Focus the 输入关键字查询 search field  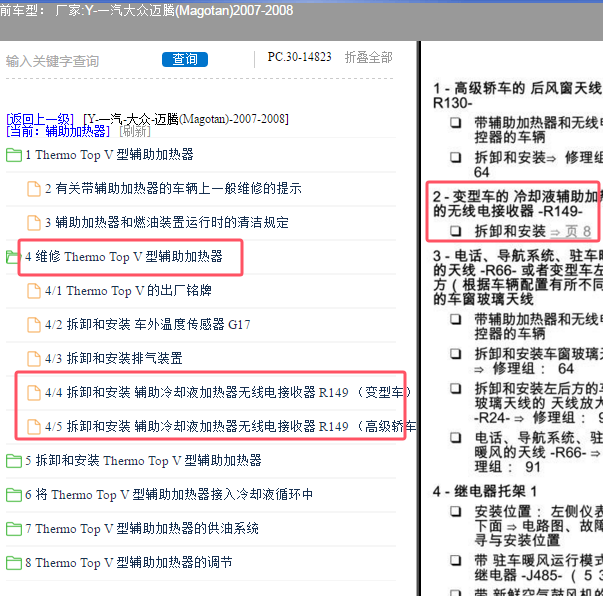point(53,61)
